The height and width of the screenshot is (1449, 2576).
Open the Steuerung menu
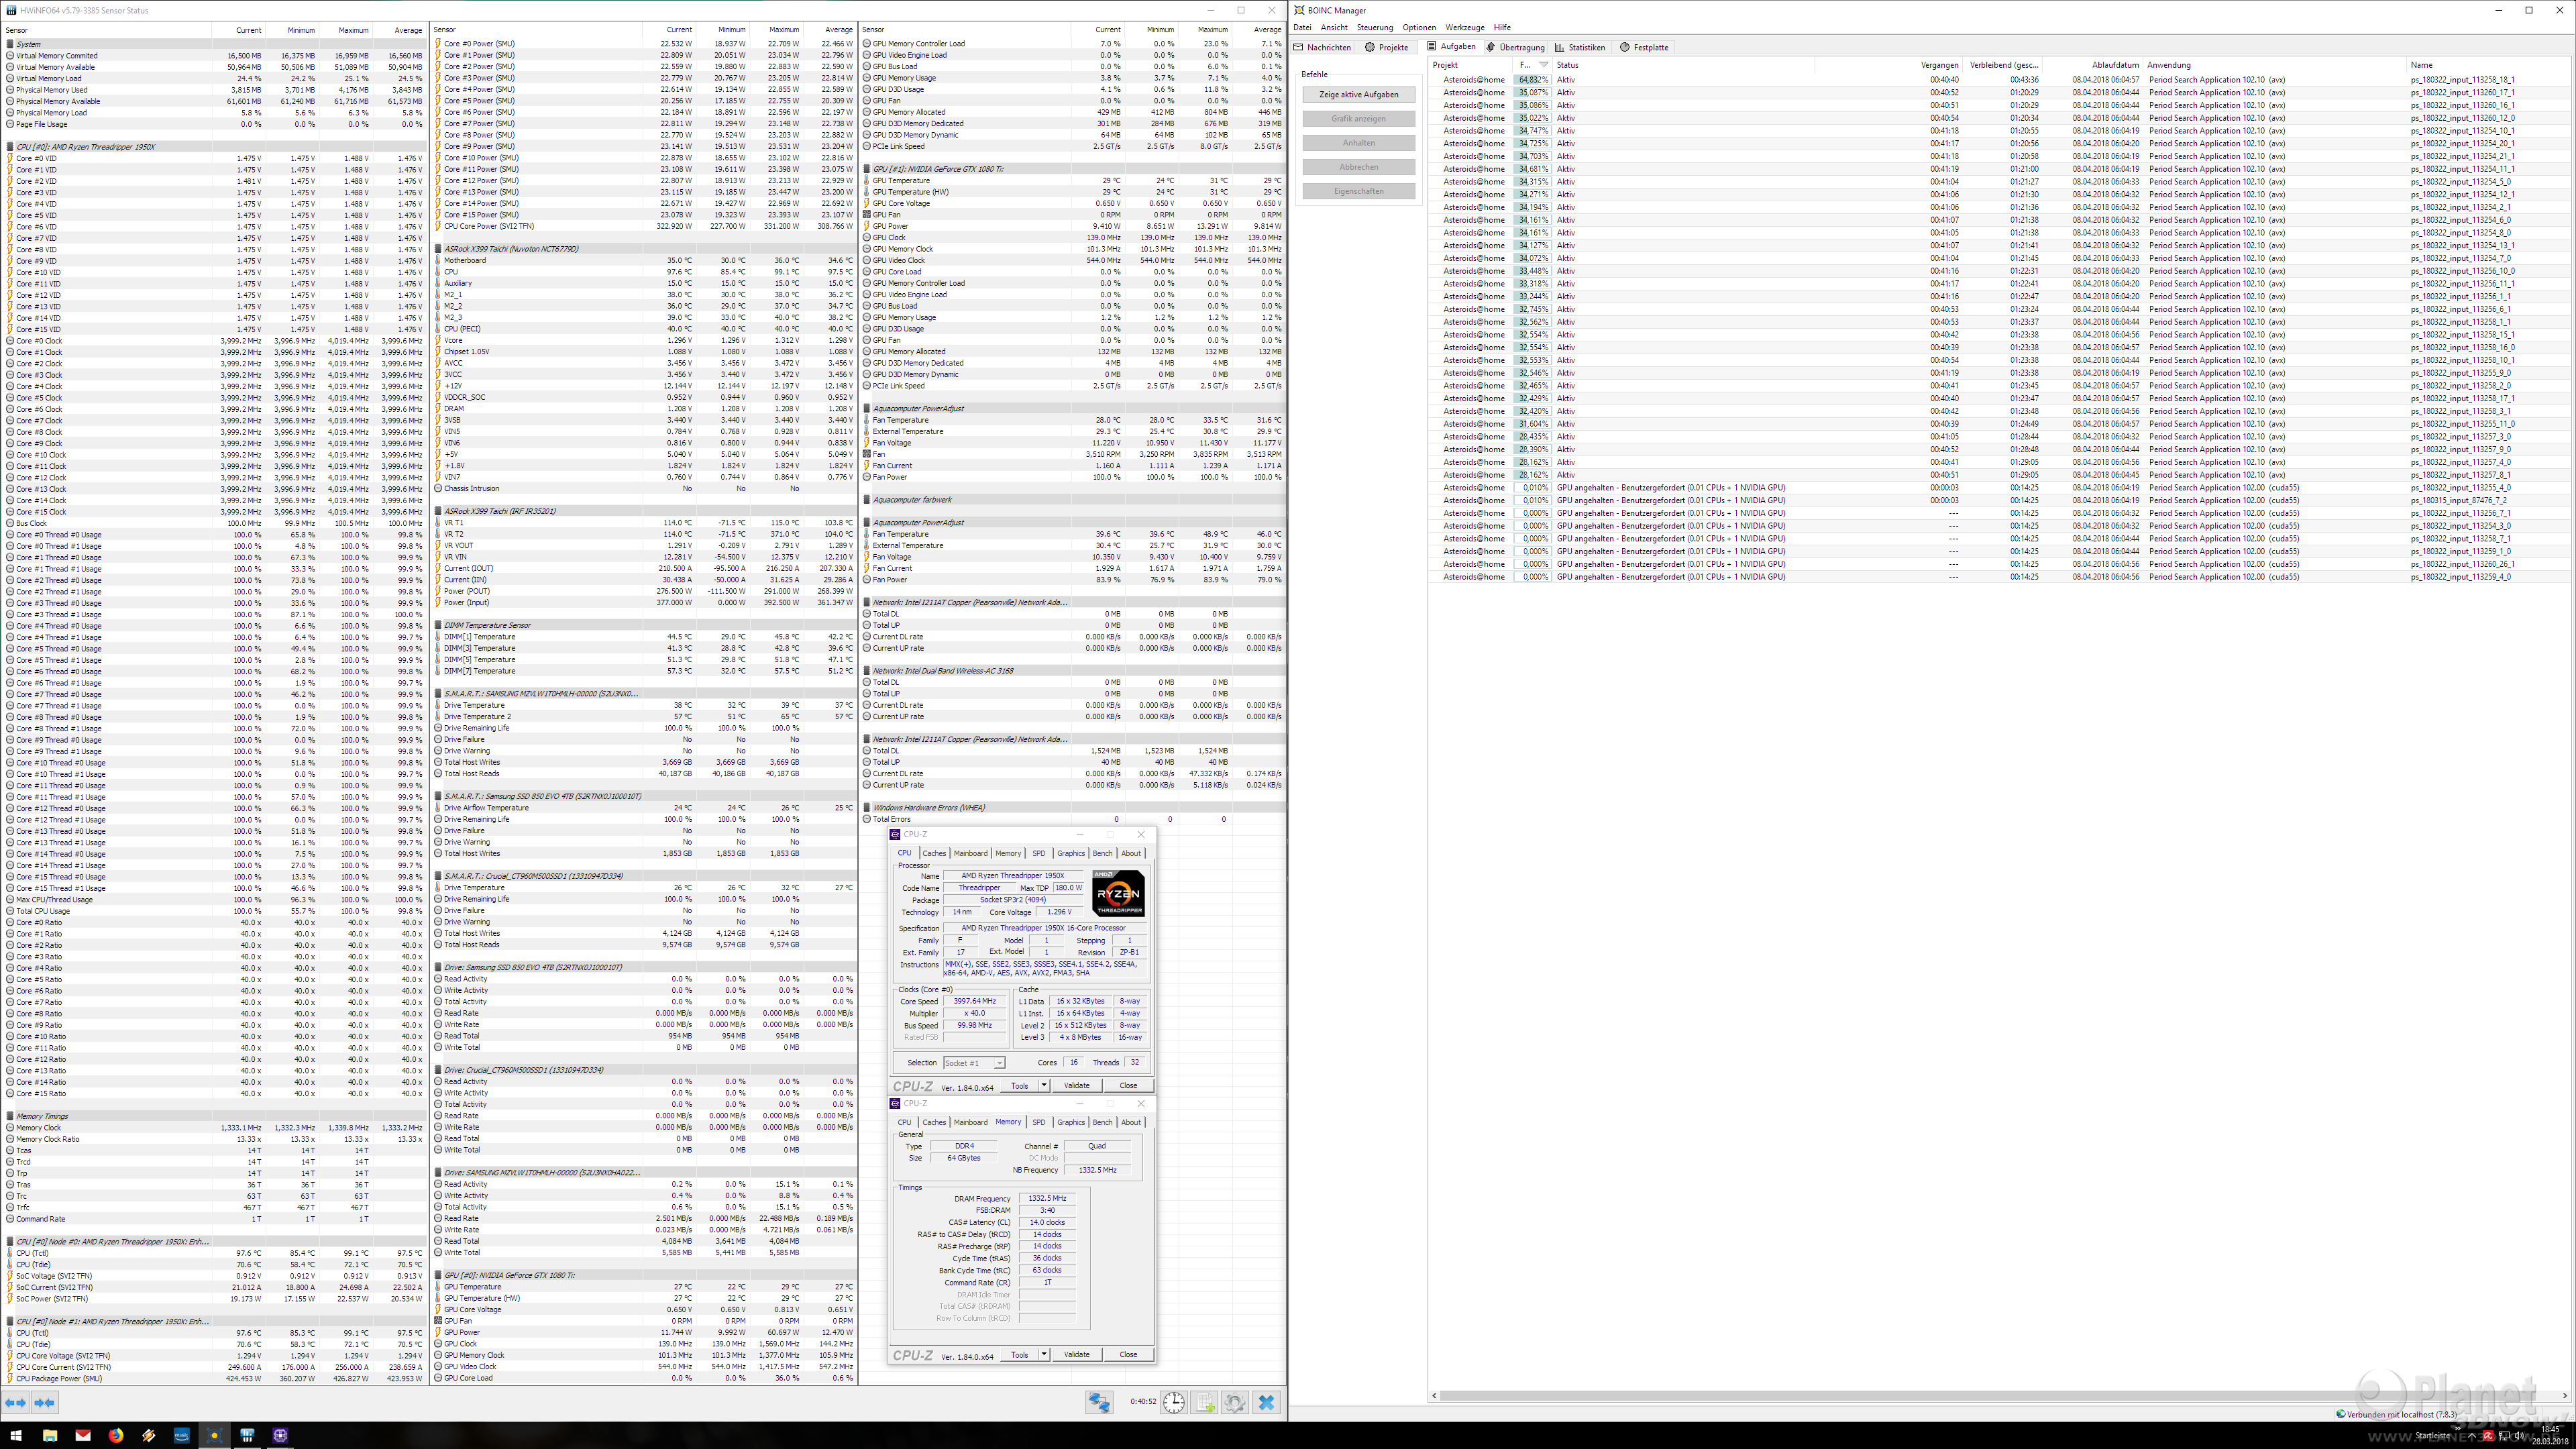[1375, 28]
